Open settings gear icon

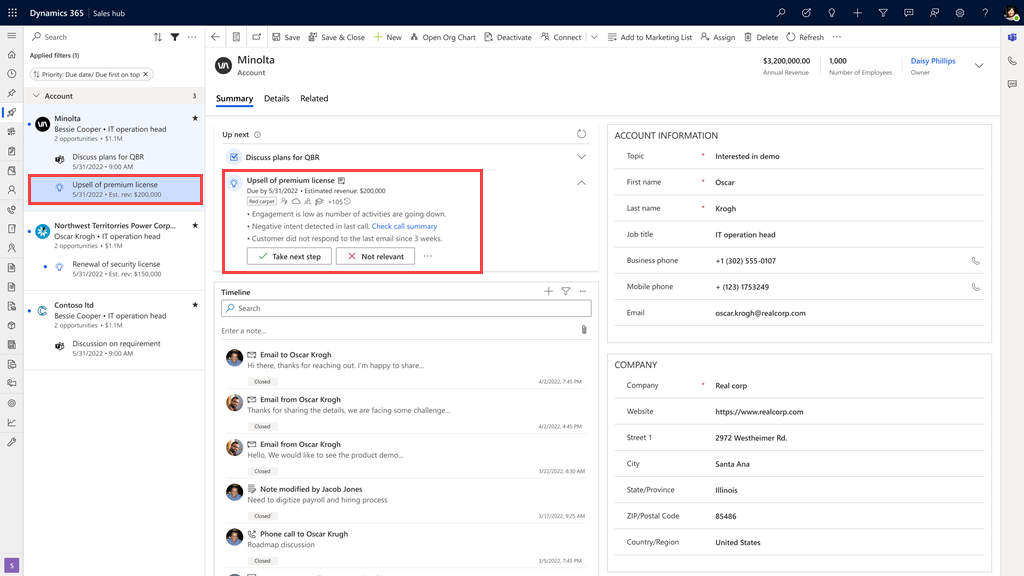(x=960, y=13)
